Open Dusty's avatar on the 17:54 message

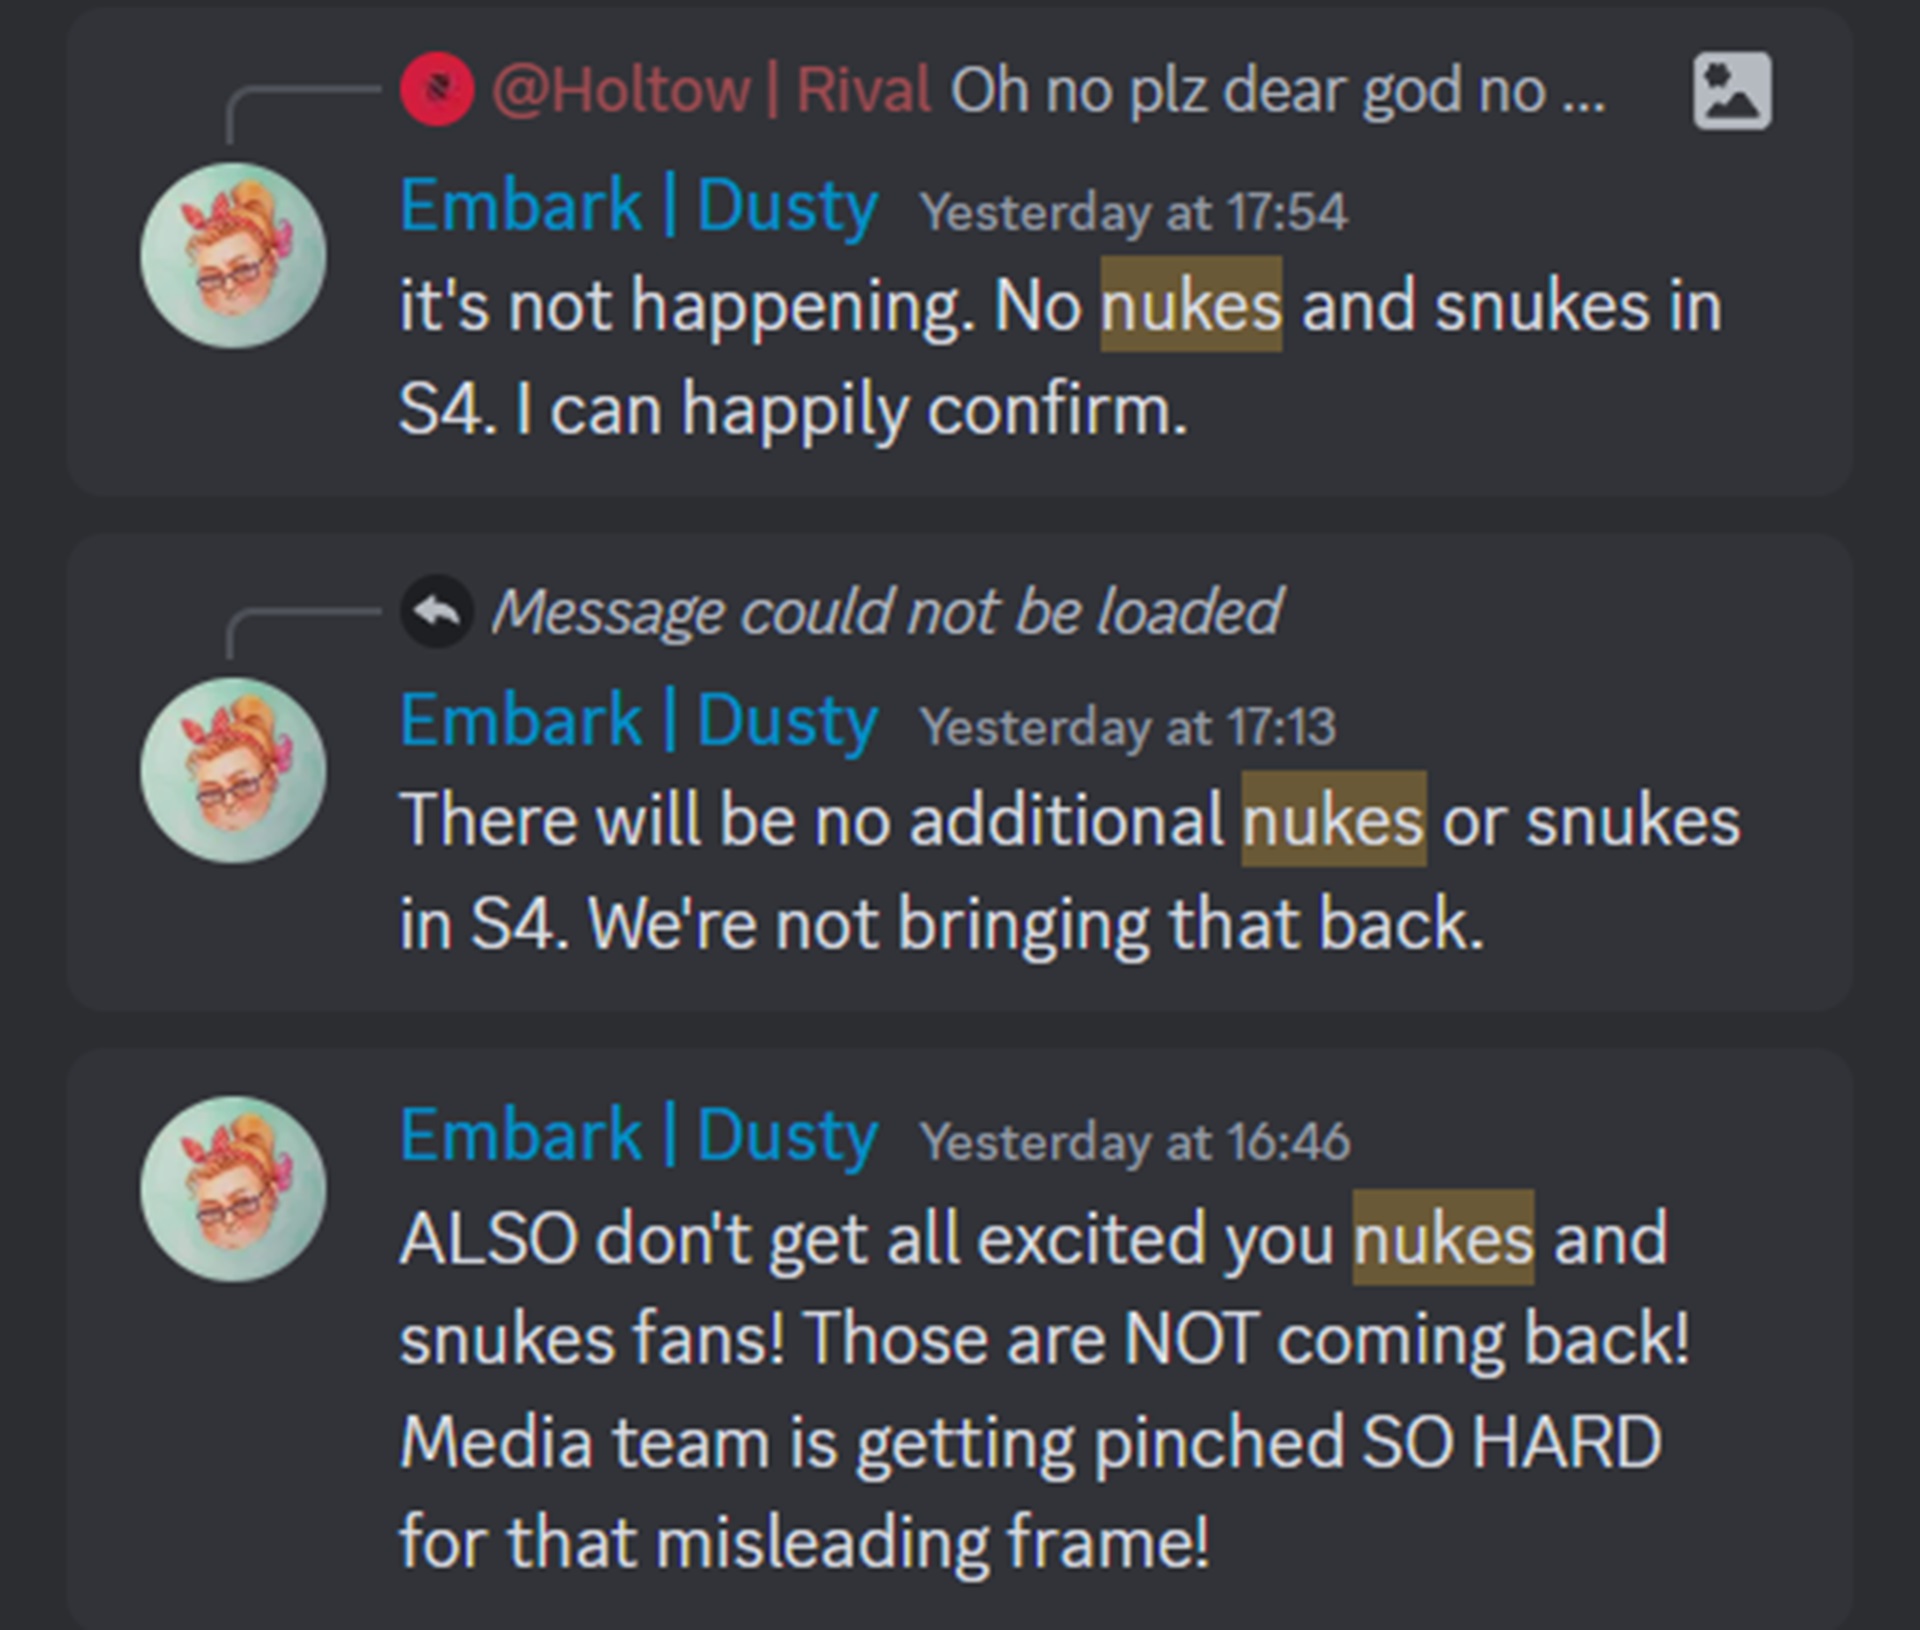233,255
